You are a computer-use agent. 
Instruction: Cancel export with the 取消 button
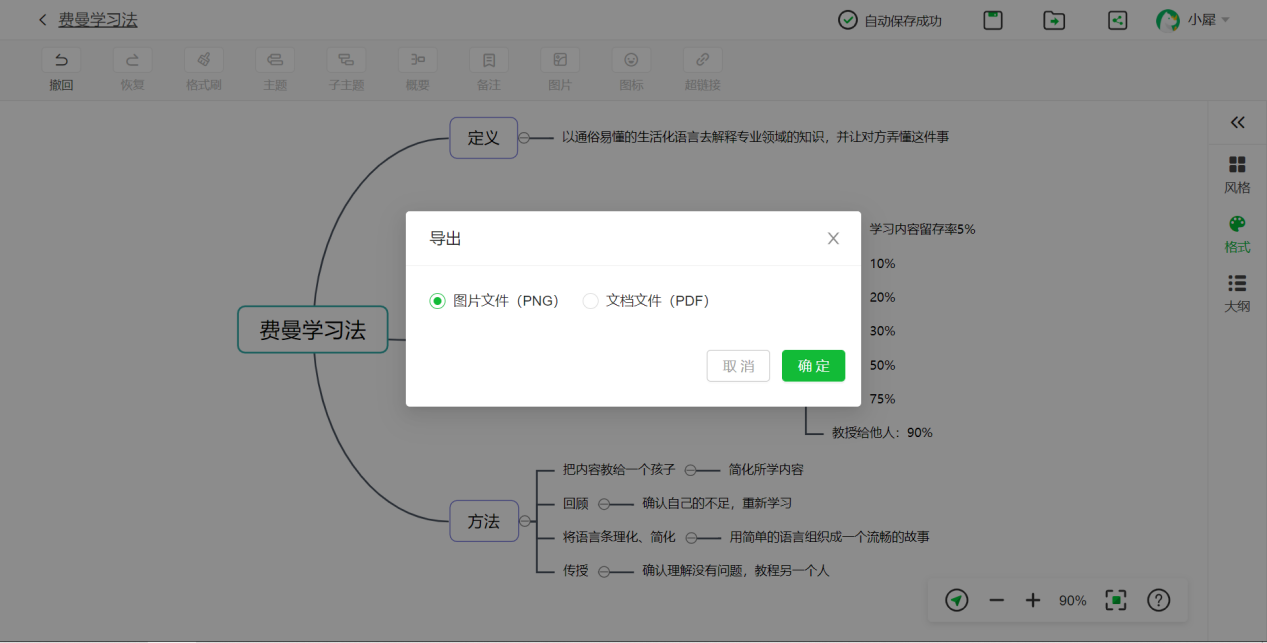coord(738,365)
